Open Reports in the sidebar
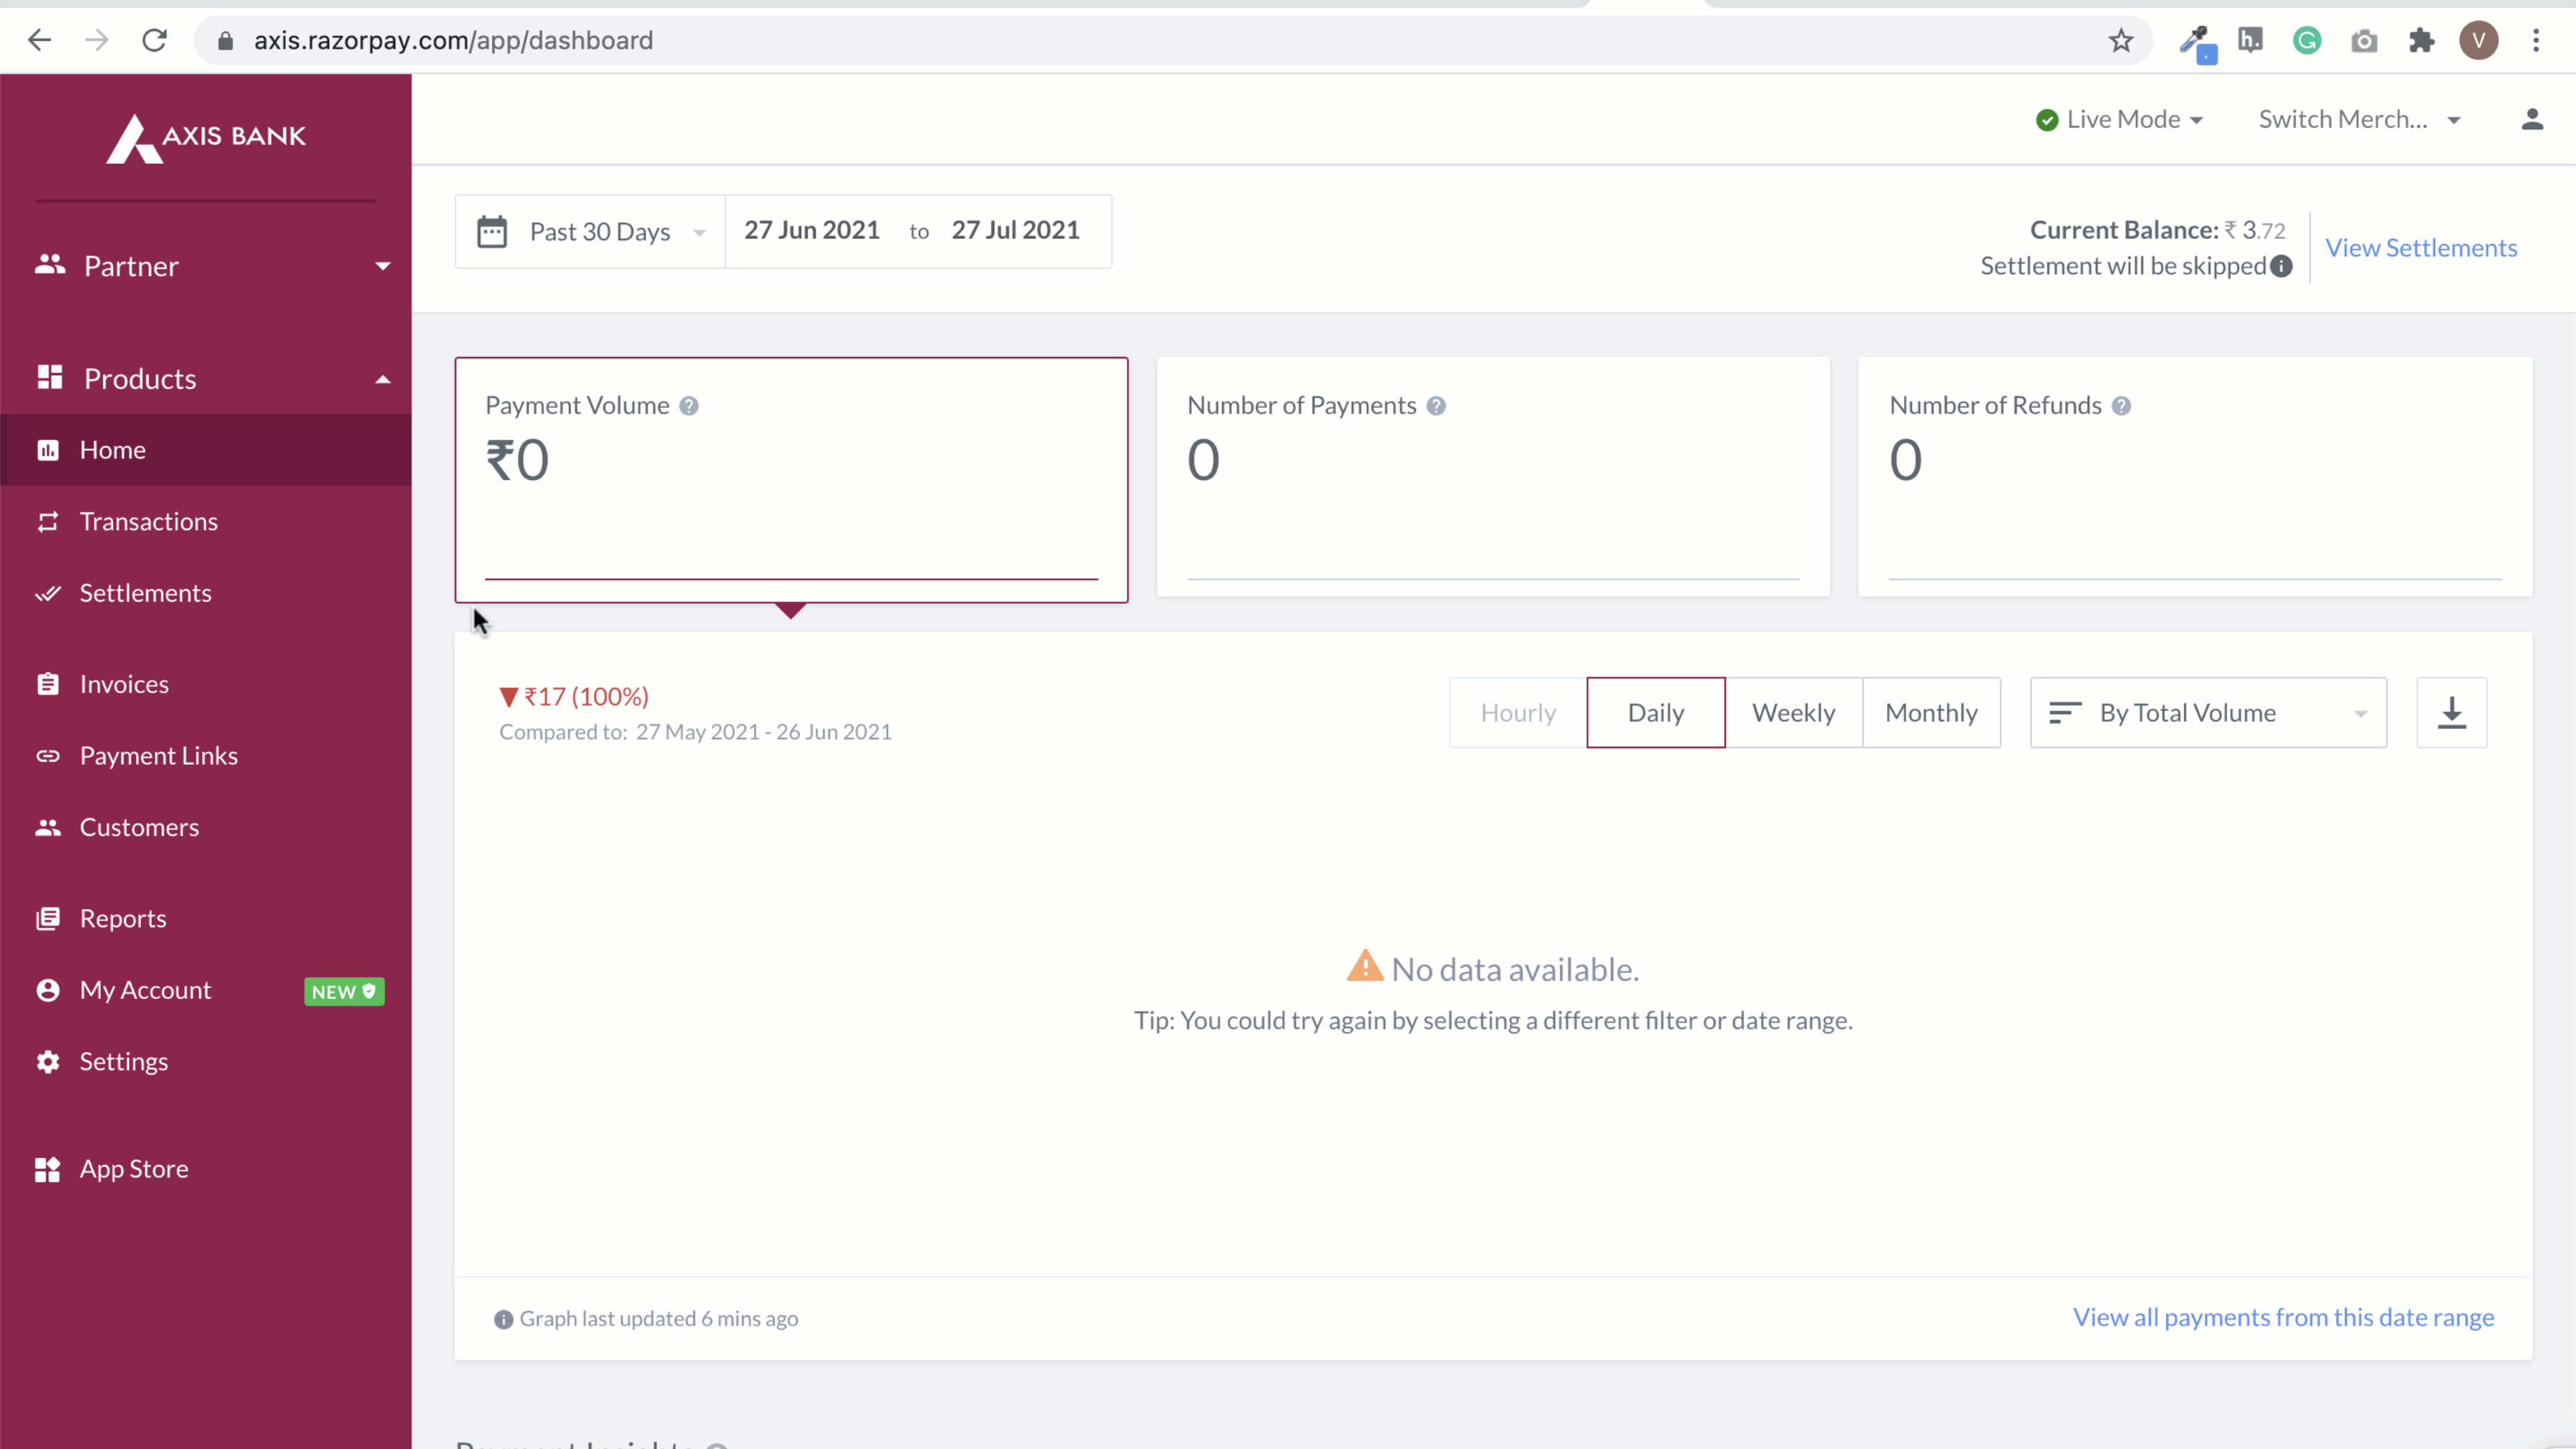Viewport: 2576px width, 1449px height. (x=206, y=918)
